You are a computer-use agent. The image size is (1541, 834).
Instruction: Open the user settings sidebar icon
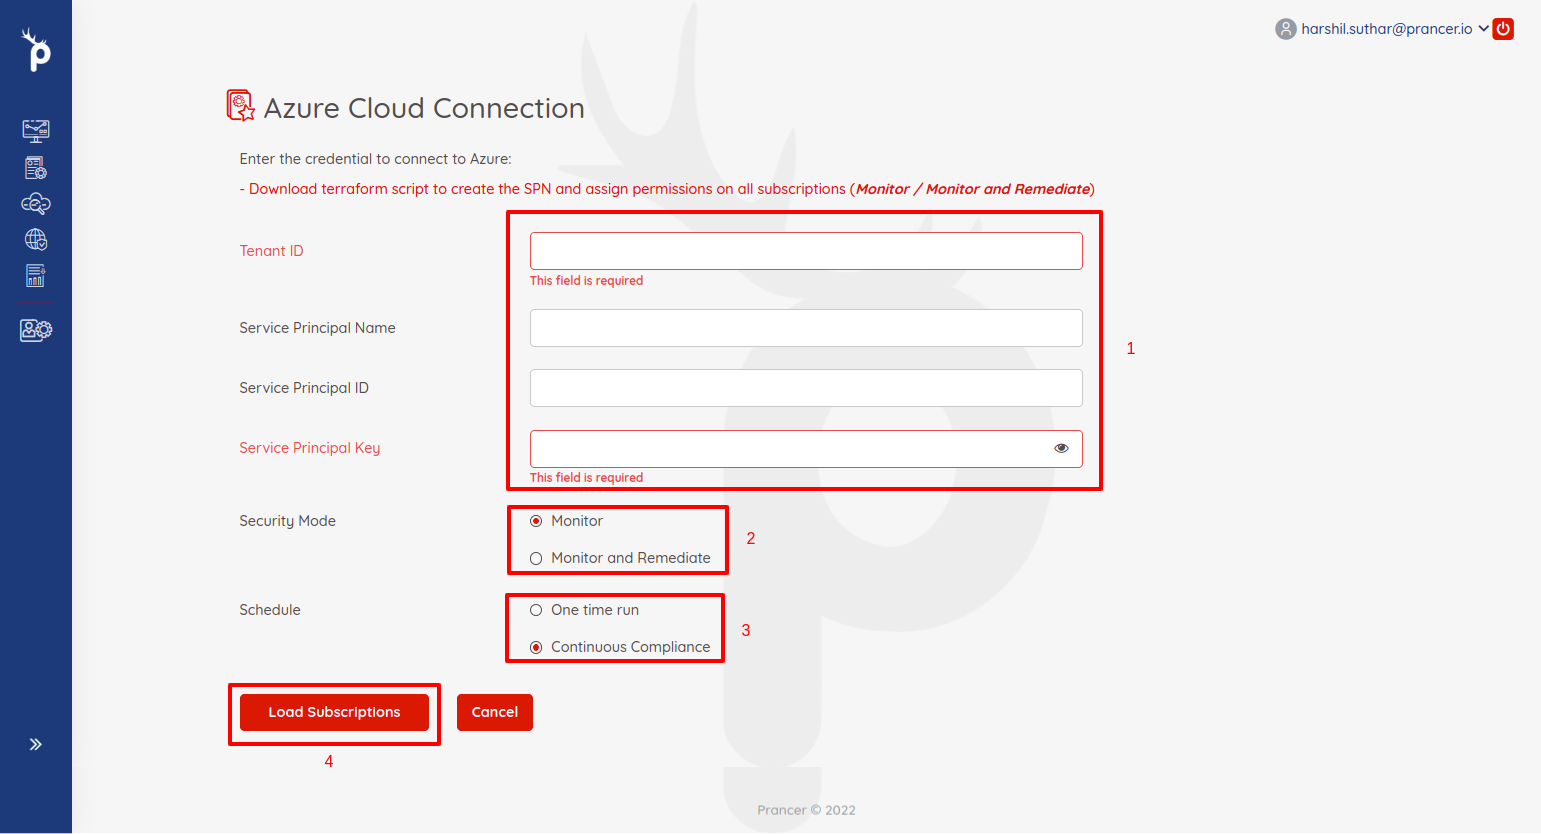[x=36, y=330]
